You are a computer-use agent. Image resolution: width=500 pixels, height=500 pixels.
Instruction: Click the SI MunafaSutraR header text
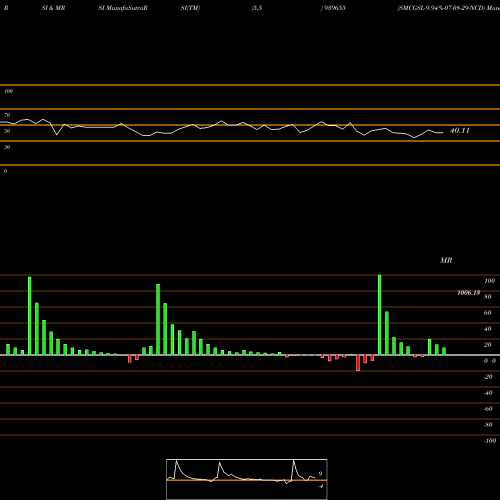123,8
